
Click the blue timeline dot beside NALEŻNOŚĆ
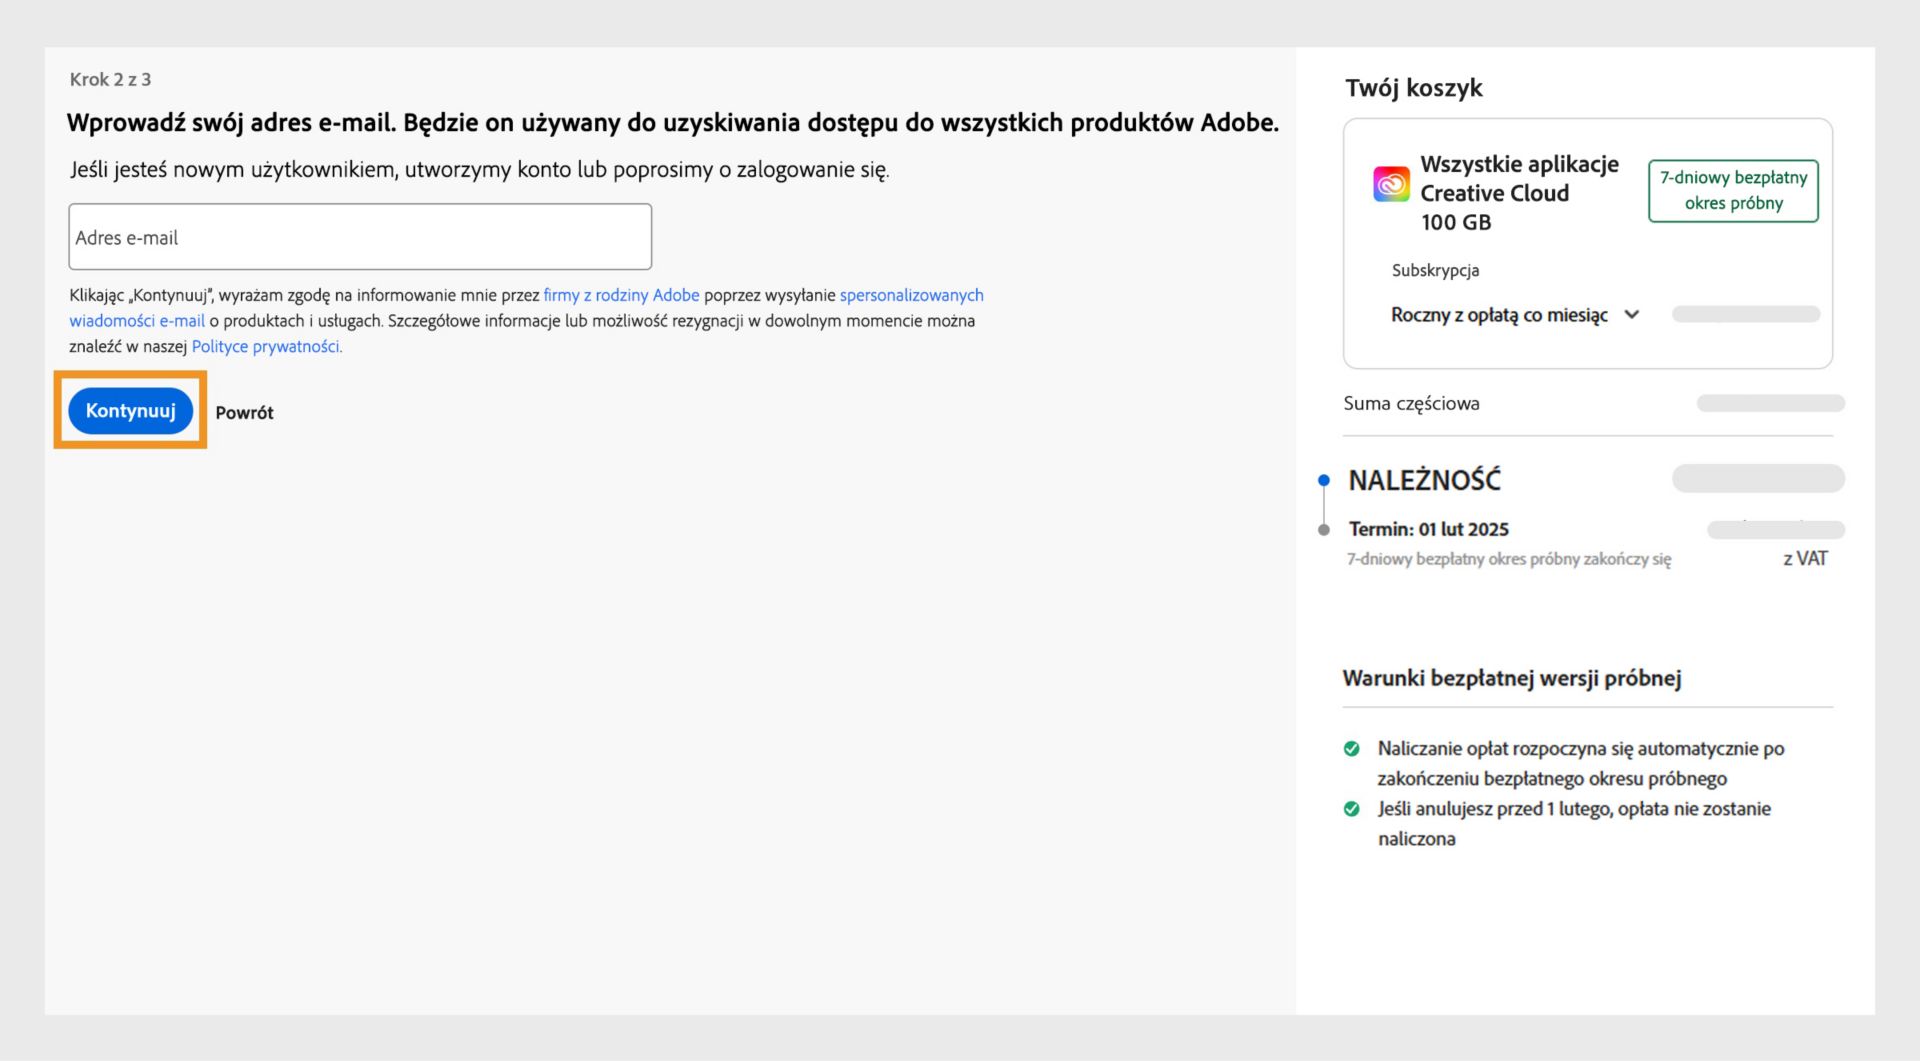[1324, 480]
